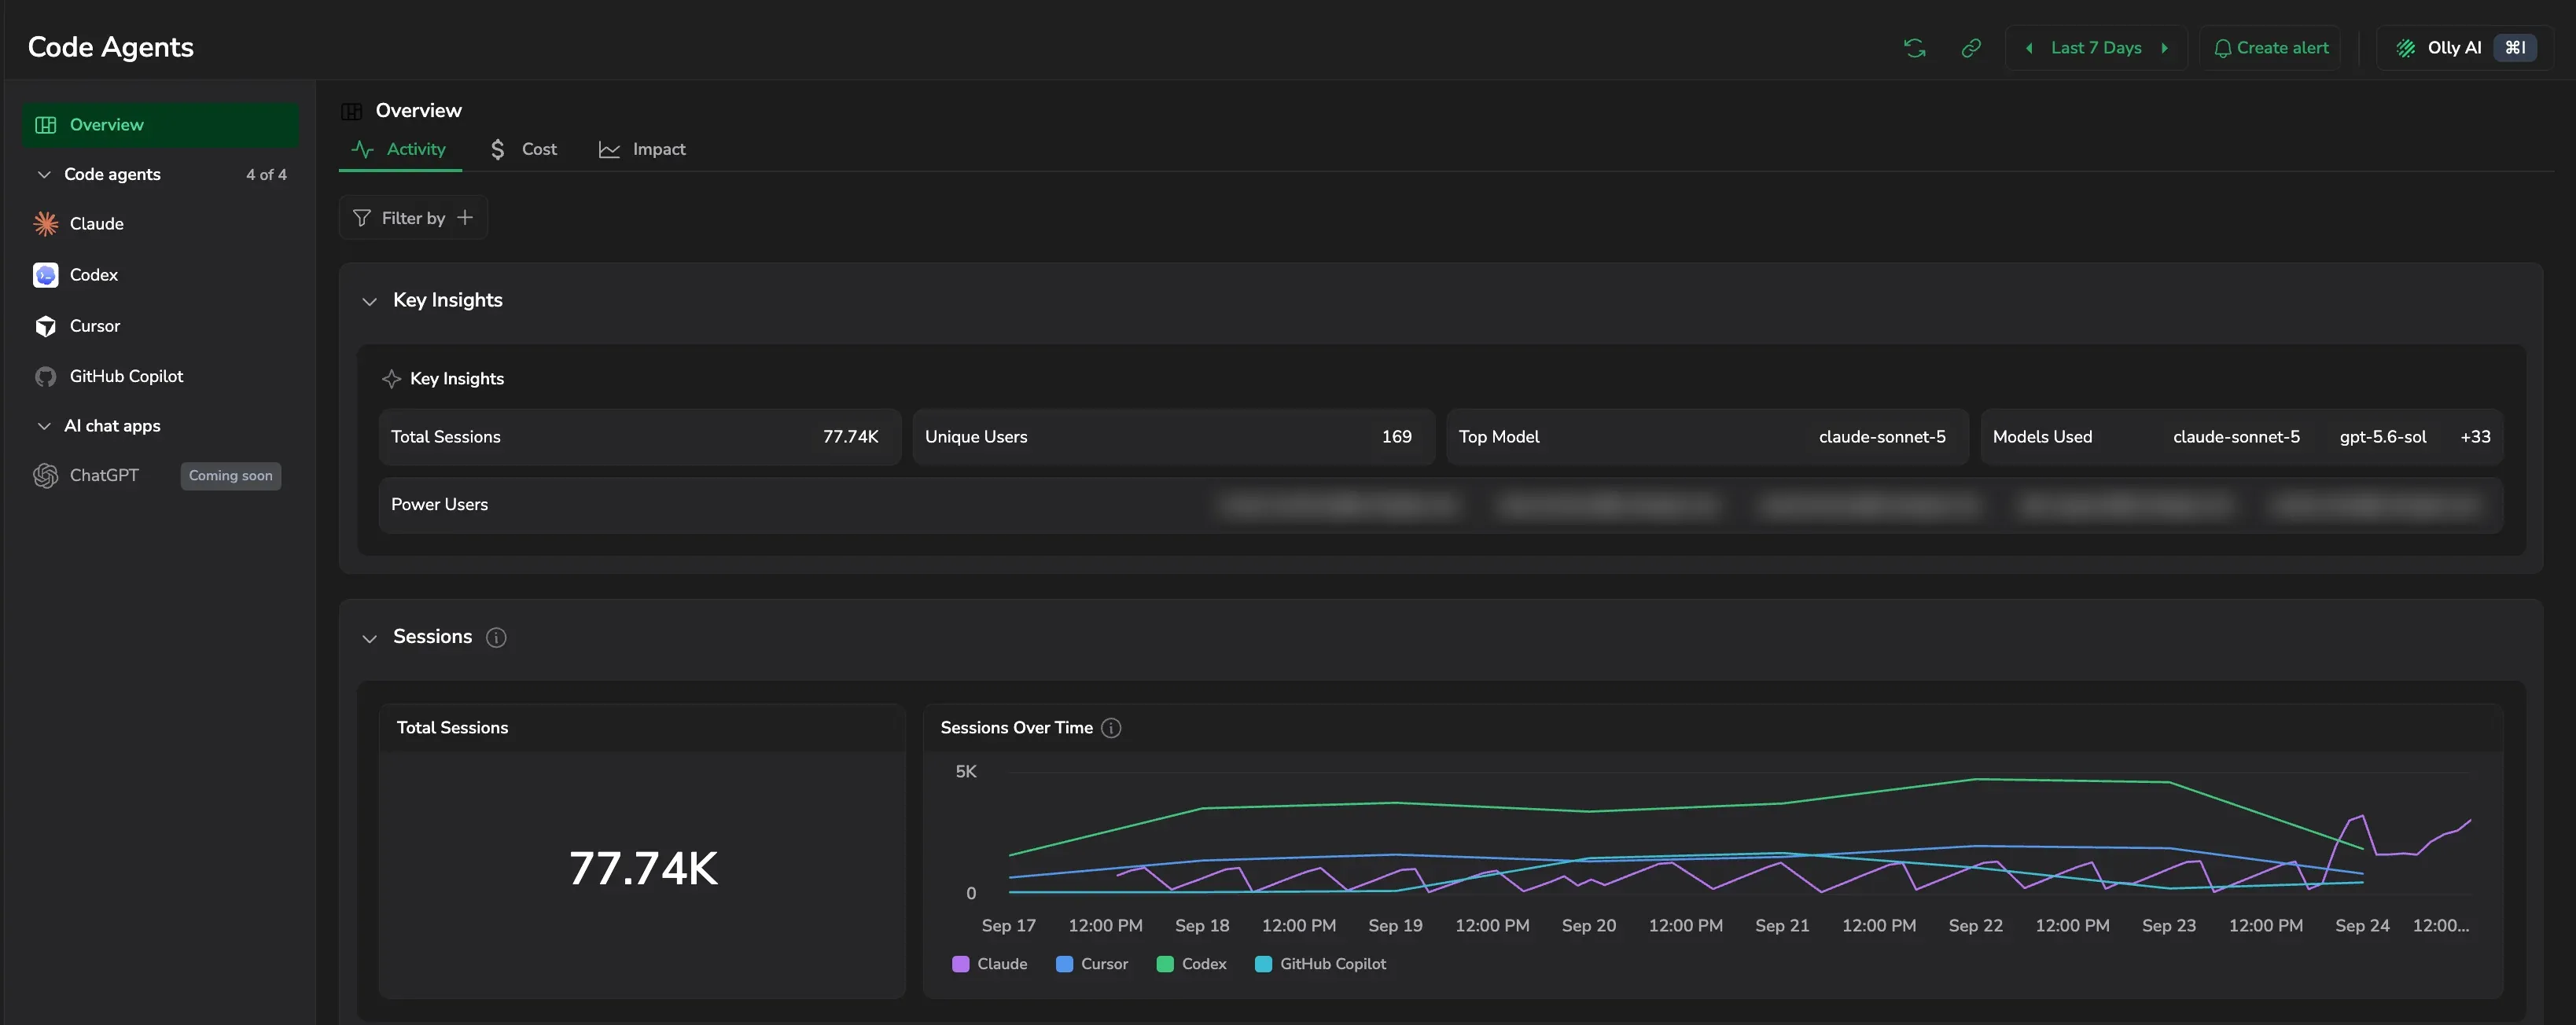Click the 4 of 4 agents count
This screenshot has height=1025, width=2576.
tap(266, 175)
